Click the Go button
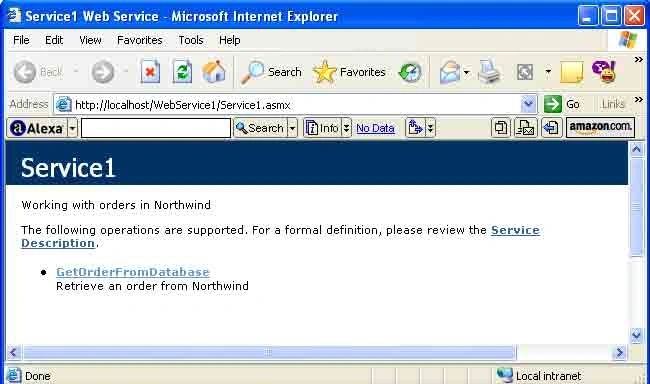The image size is (650, 384). [x=562, y=104]
